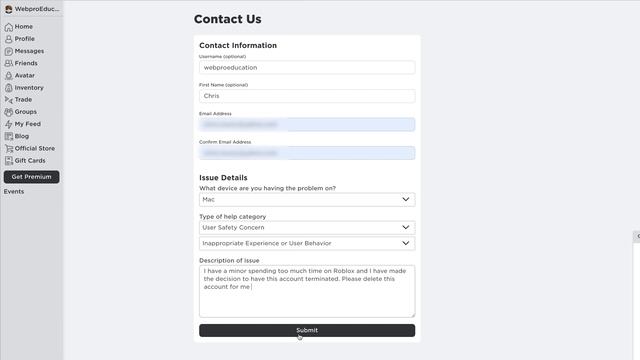Open the Friends icon in sidebar
The image size is (640, 360).
(x=9, y=64)
